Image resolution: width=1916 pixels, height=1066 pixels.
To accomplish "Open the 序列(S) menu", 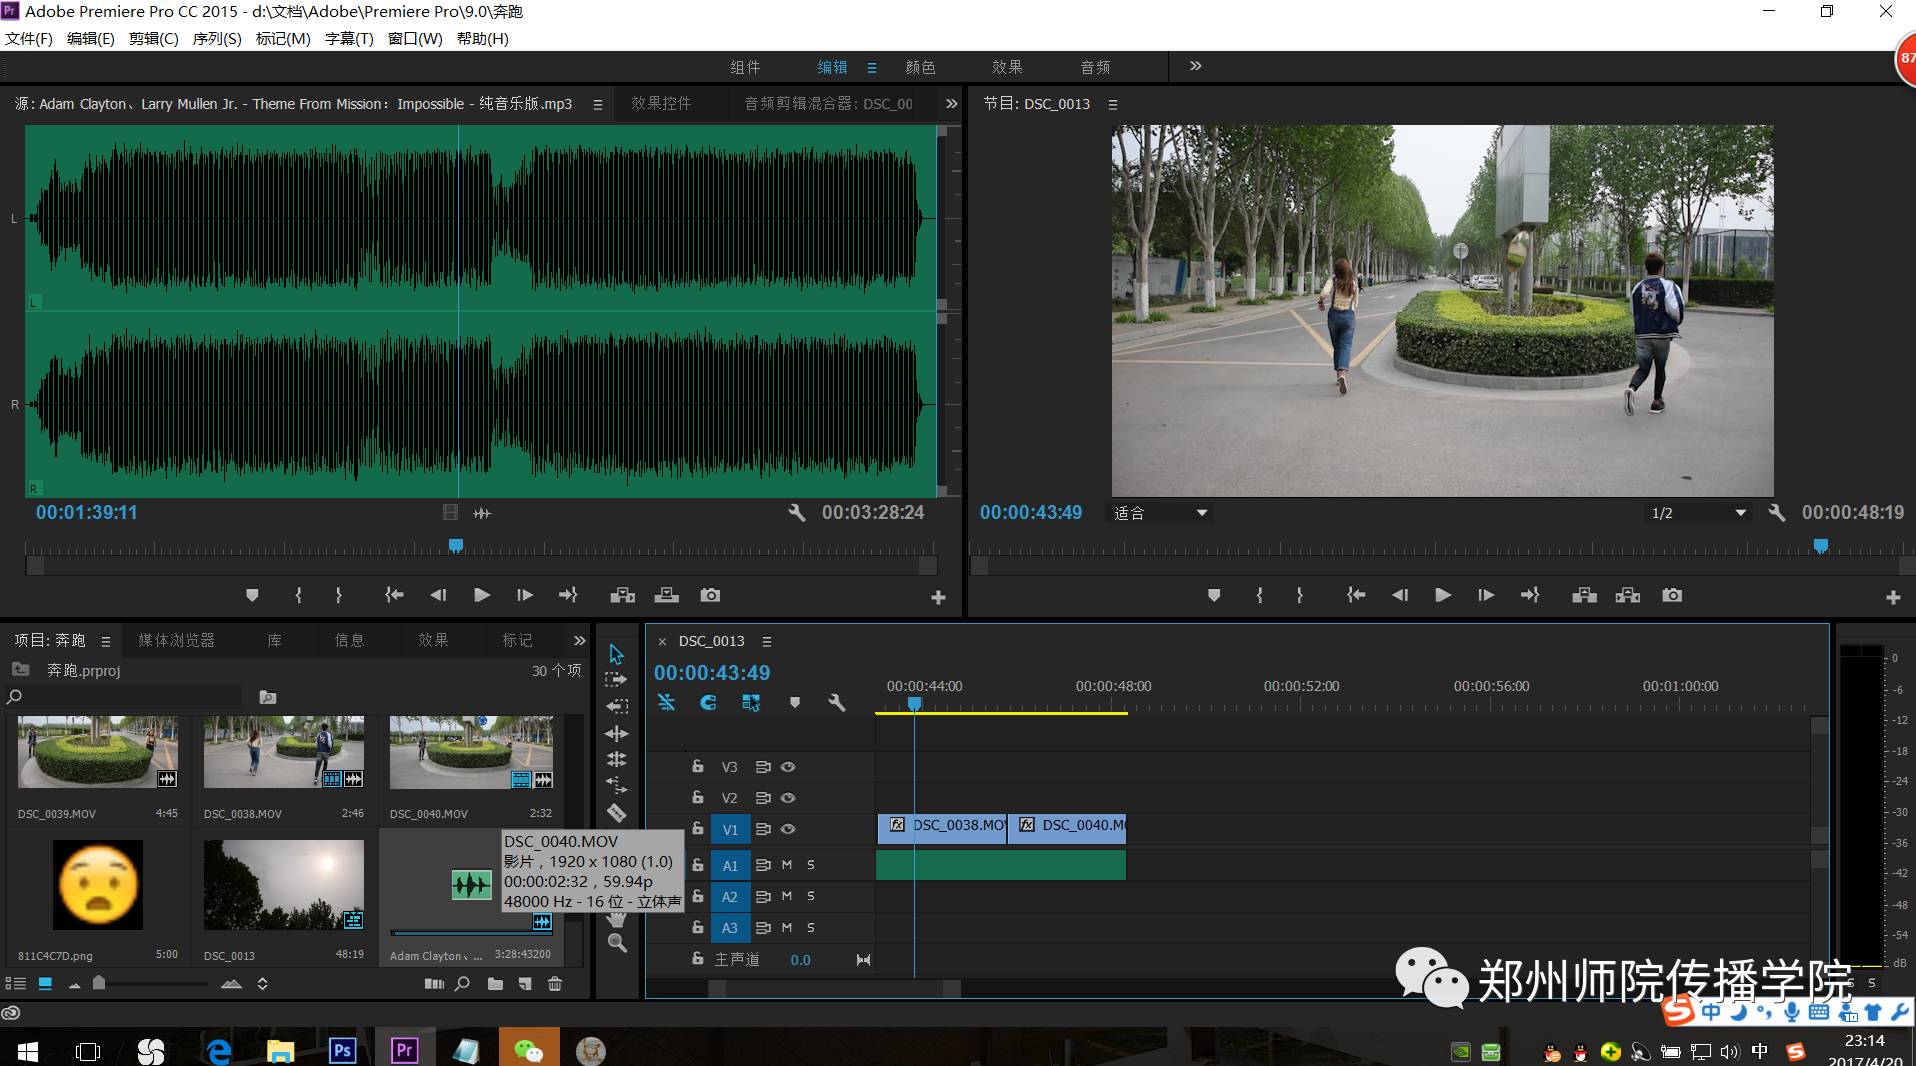I will 217,38.
